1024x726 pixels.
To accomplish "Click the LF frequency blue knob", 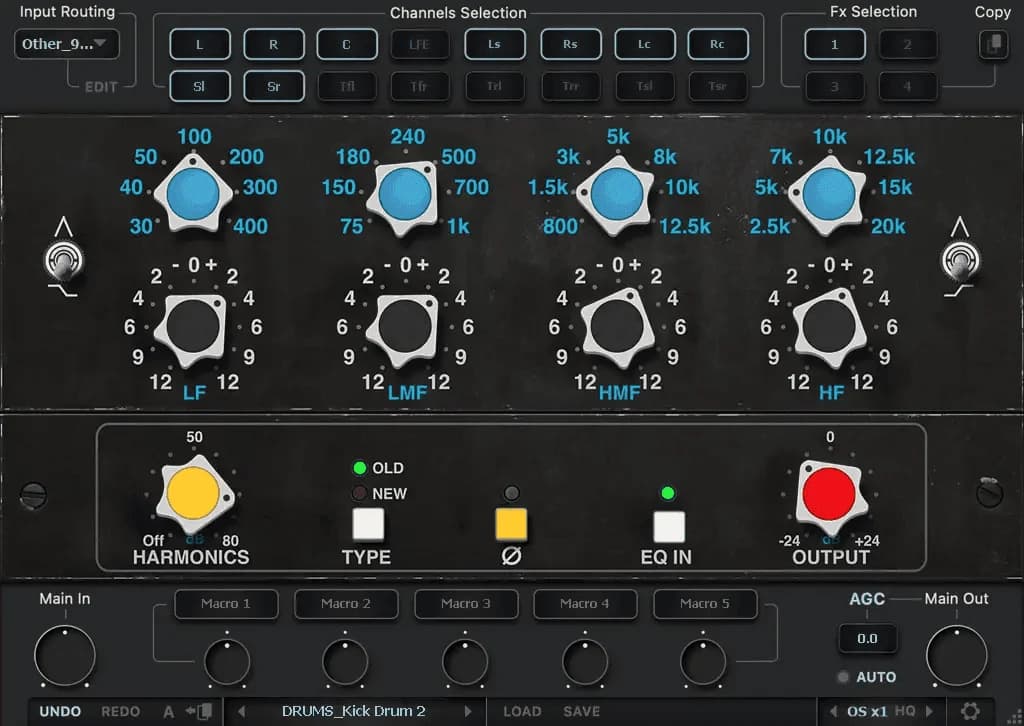I will pos(193,189).
